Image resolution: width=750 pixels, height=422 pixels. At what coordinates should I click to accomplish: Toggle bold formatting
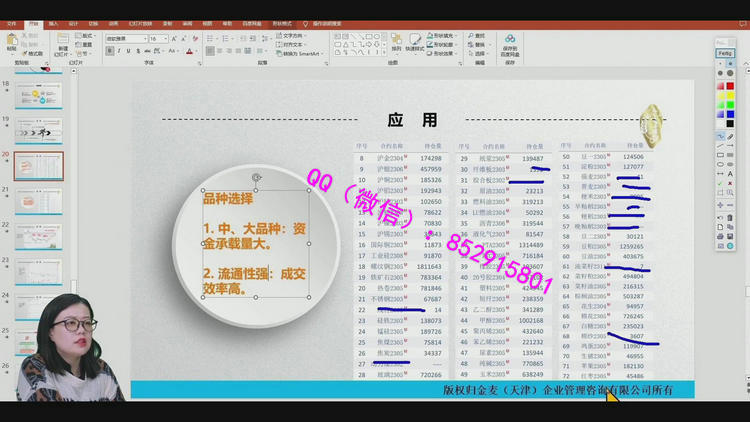pyautogui.click(x=110, y=51)
